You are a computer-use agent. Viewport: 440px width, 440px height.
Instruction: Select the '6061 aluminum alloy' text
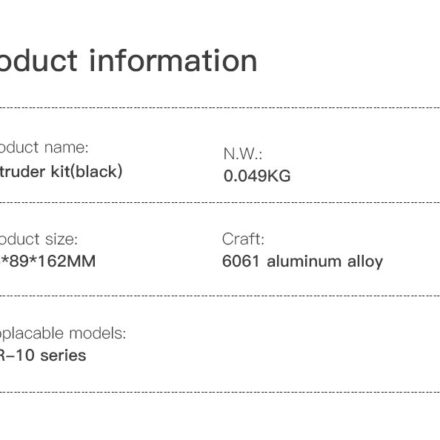click(302, 261)
